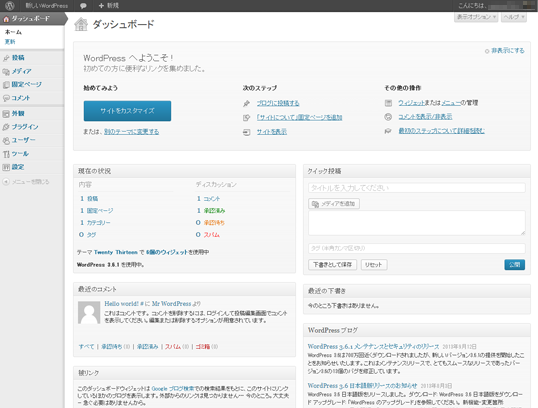Click the comments toggle icon in その他の操作

pyautogui.click(x=388, y=117)
